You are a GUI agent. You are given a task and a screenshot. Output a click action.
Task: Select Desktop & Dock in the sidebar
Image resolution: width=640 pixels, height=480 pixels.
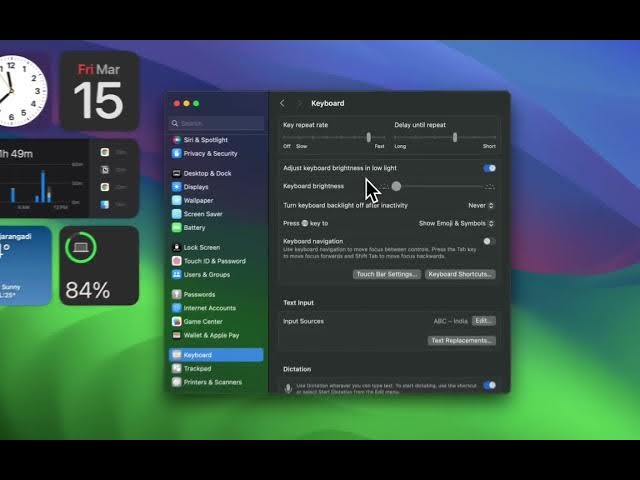click(x=216, y=173)
